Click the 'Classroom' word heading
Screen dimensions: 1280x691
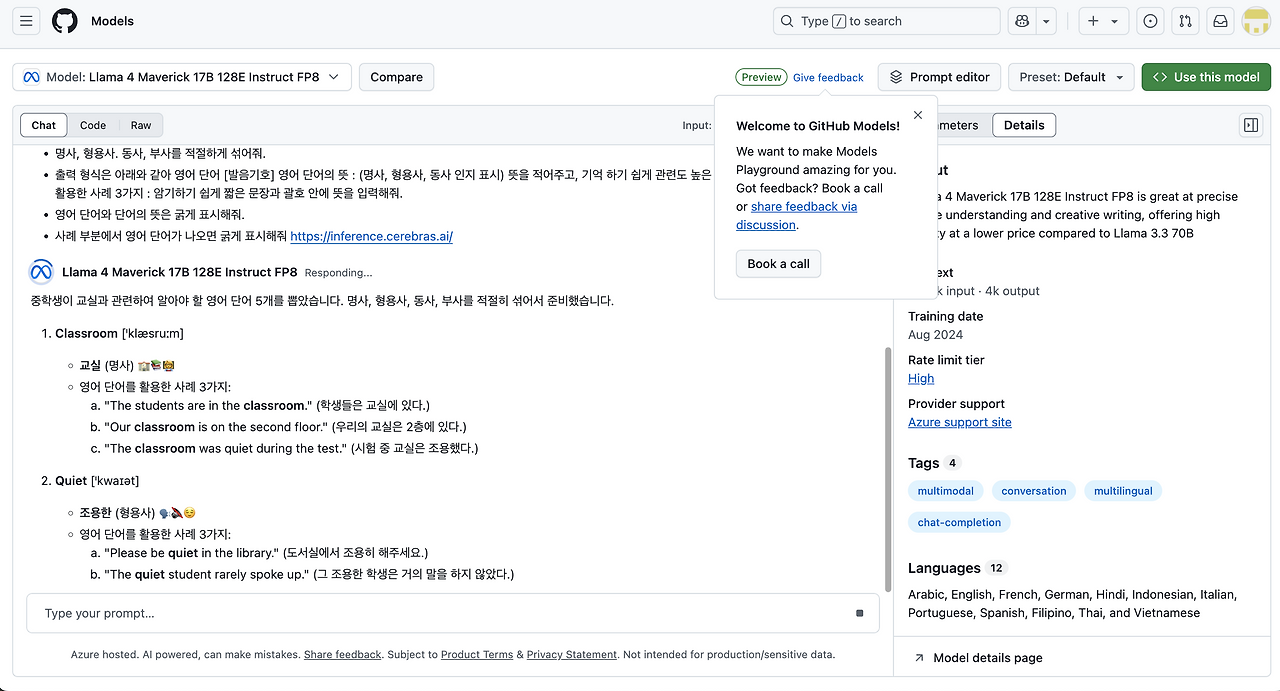coord(86,333)
